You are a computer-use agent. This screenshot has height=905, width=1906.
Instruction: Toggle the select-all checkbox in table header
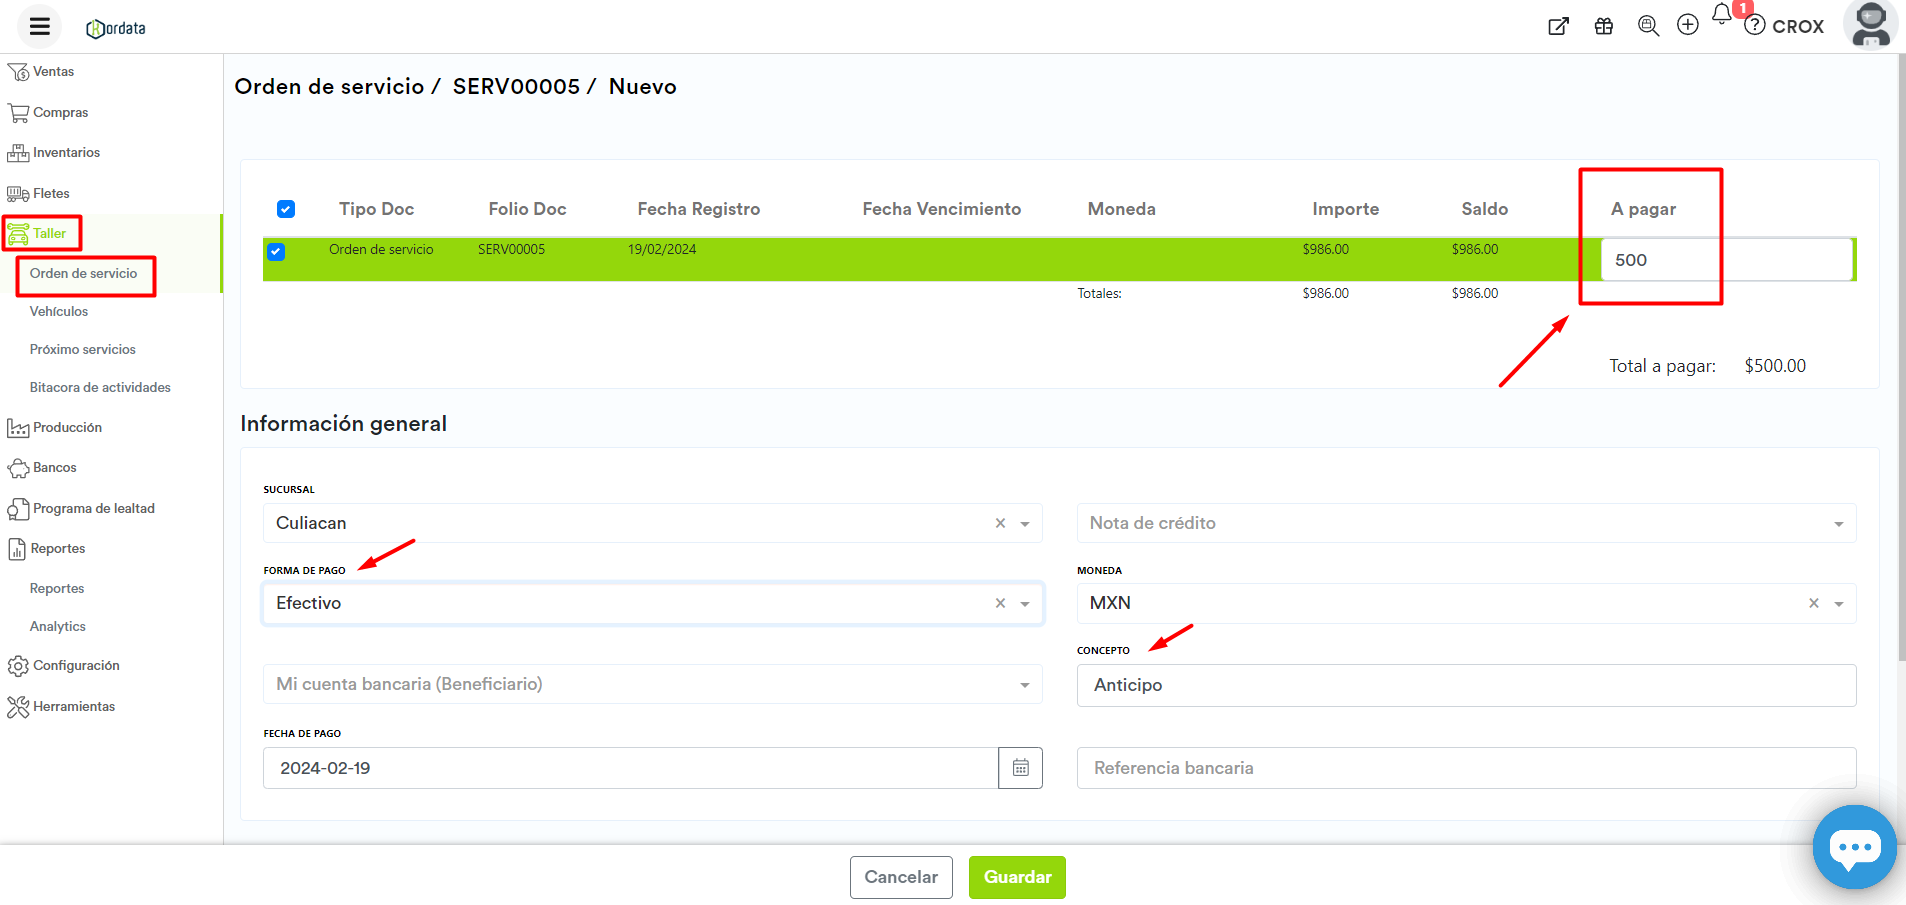tap(286, 209)
